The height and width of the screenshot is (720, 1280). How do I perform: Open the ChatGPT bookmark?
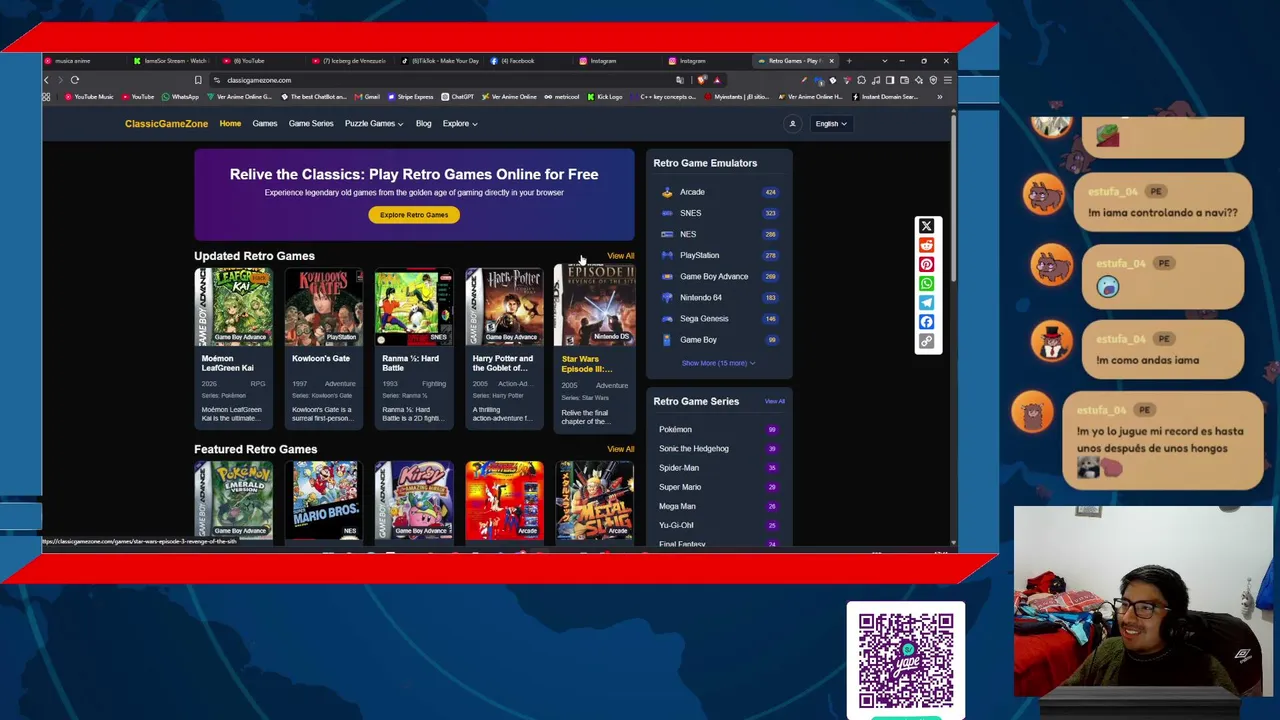(457, 97)
